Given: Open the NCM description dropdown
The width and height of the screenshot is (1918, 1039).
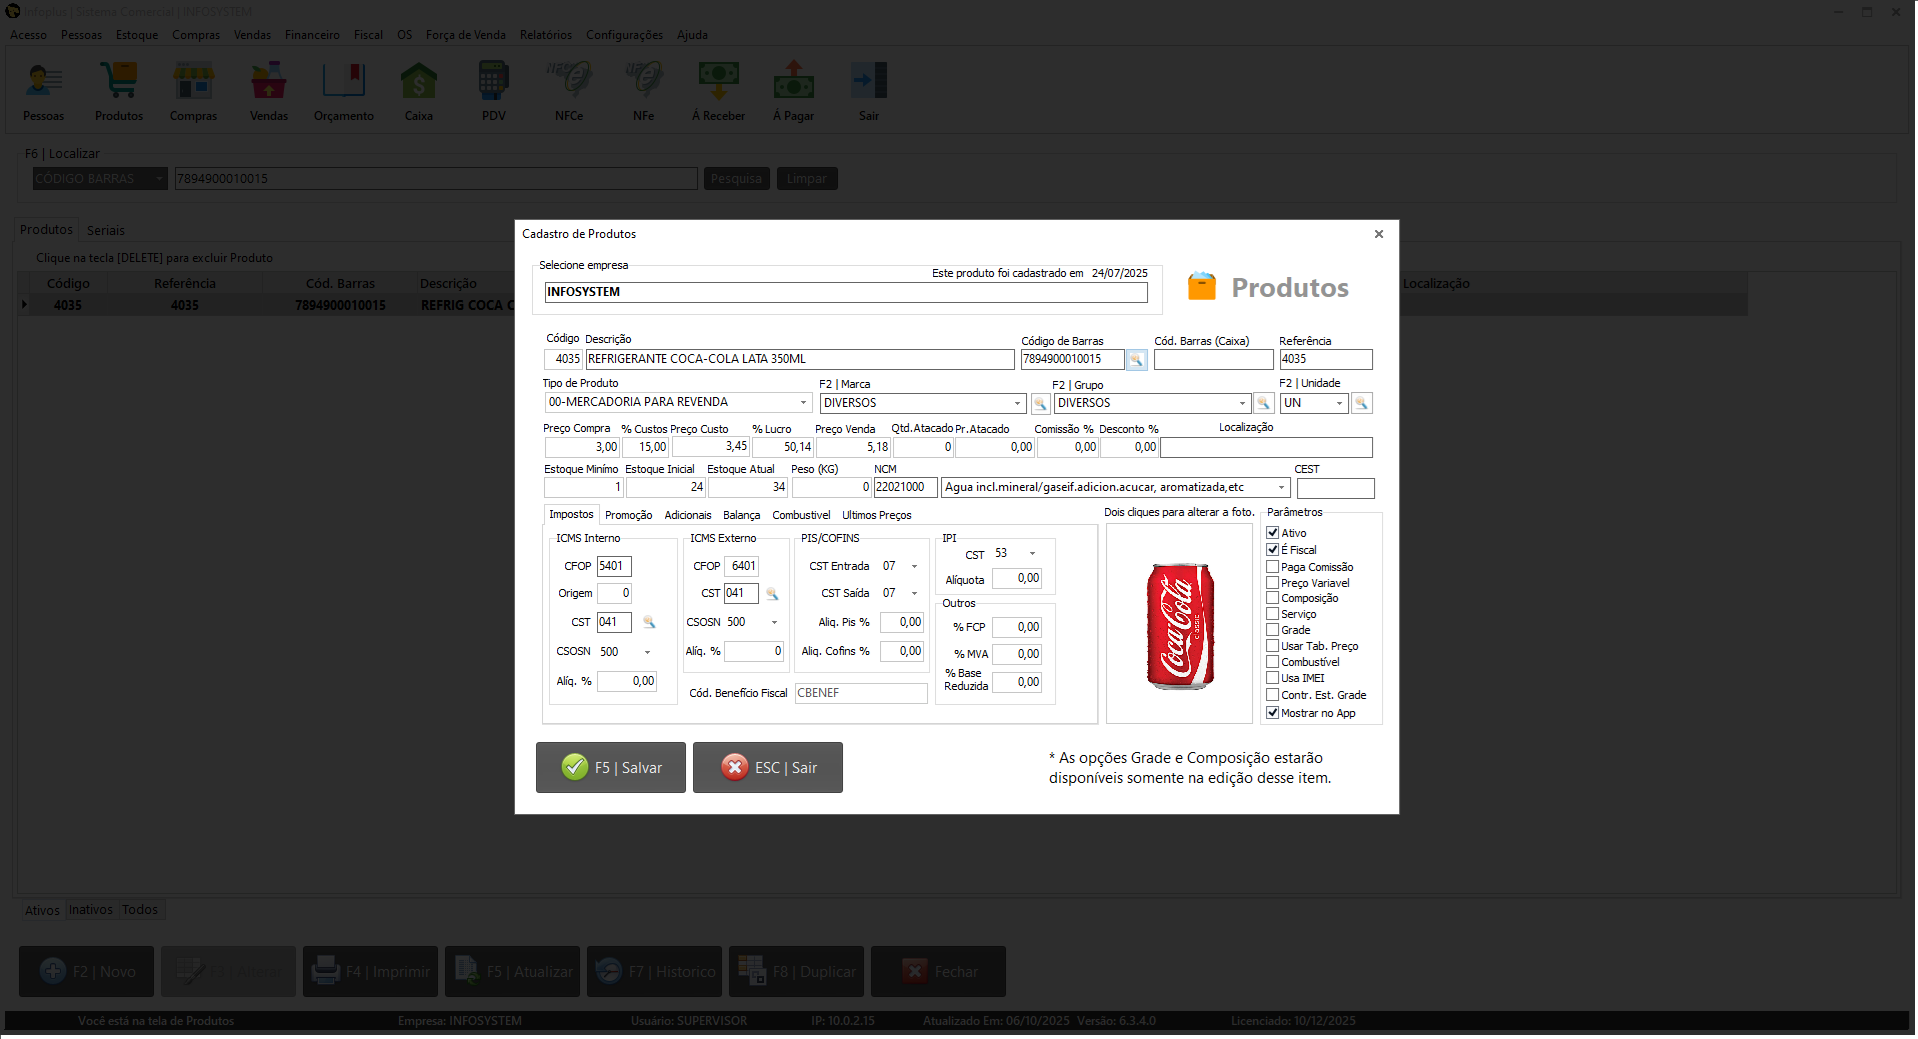Looking at the screenshot, I should 1281,488.
